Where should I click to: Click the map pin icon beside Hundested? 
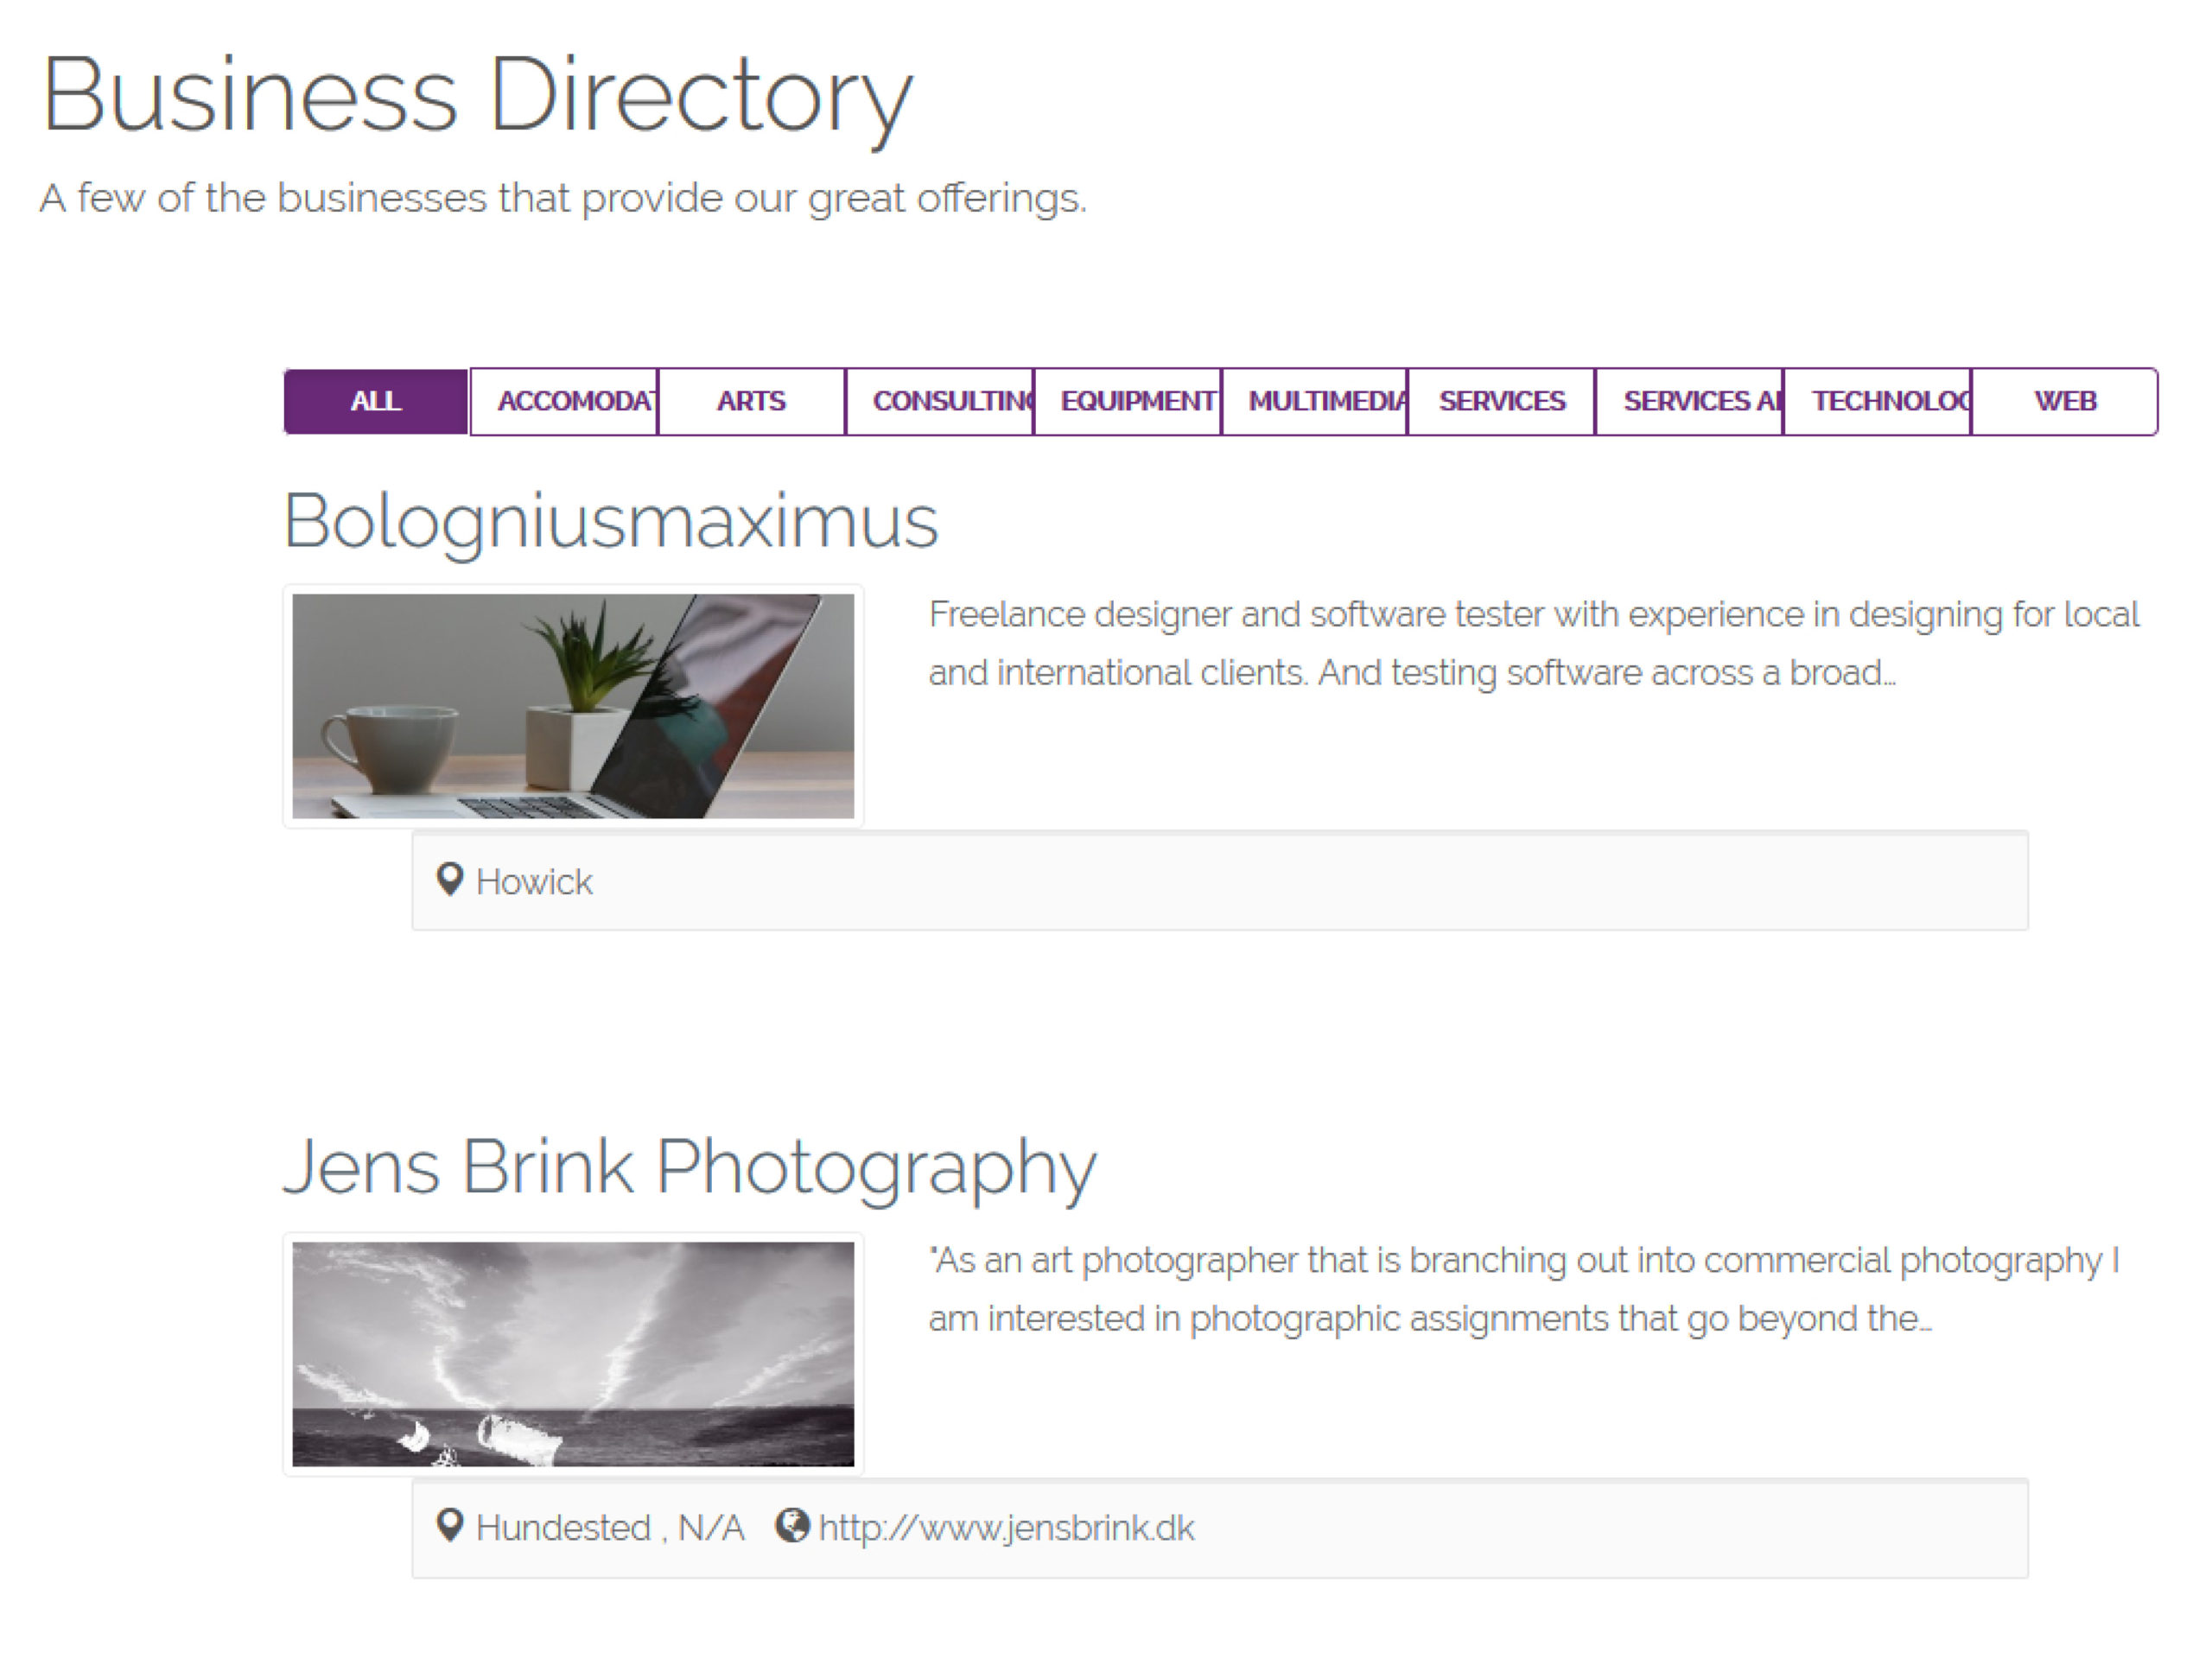[x=450, y=1526]
